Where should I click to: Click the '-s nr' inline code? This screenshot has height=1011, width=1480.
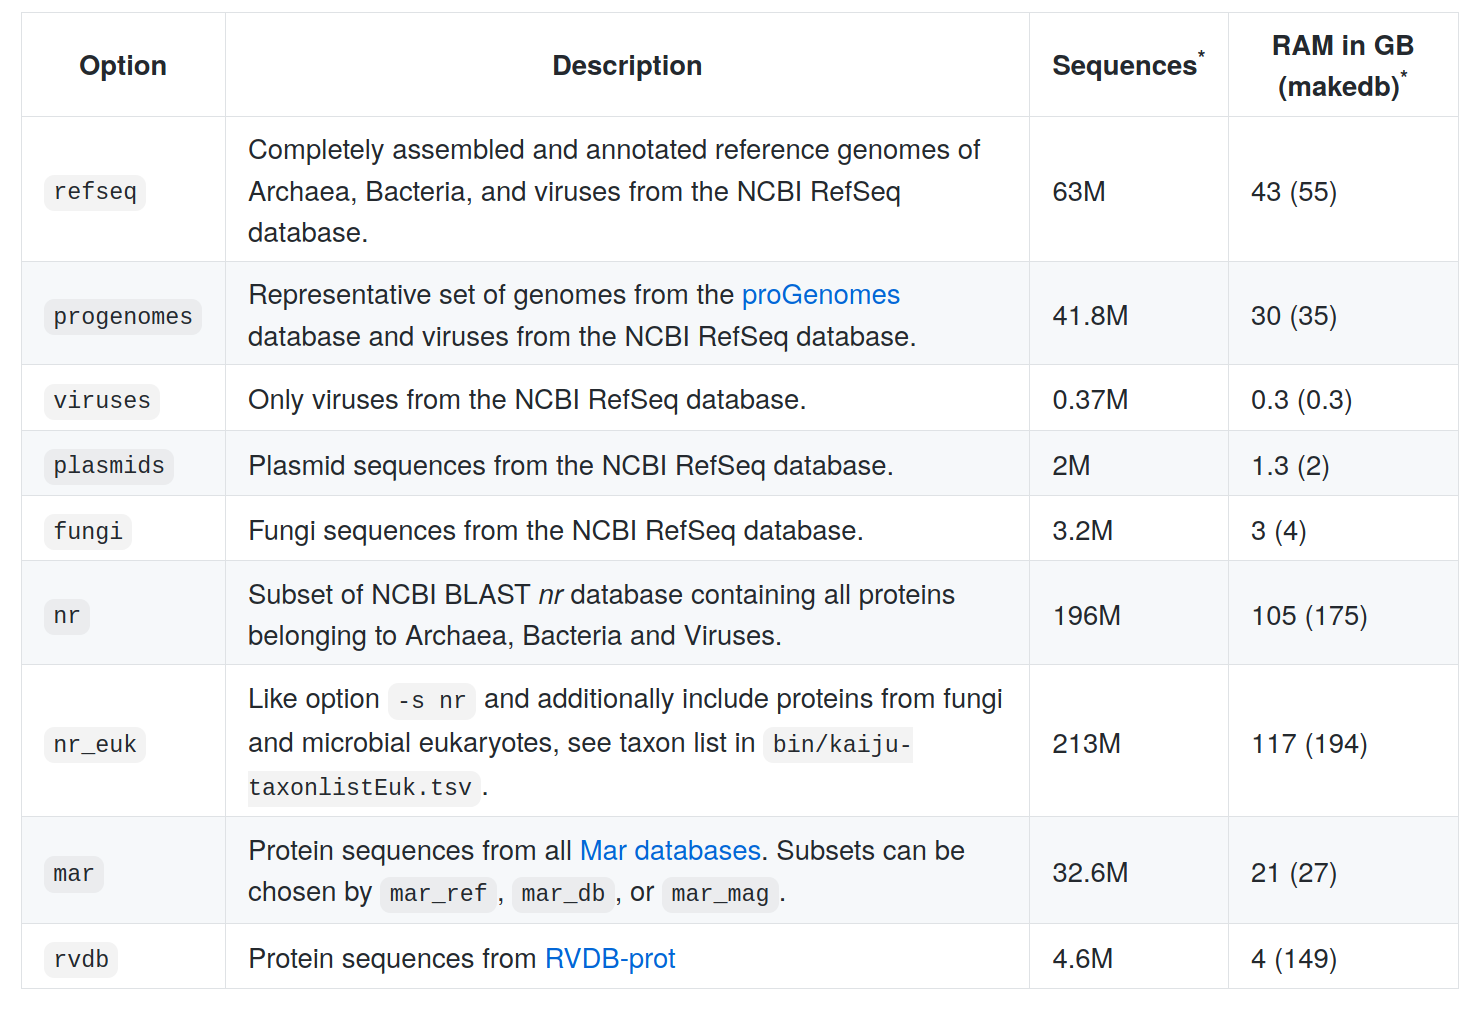click(x=431, y=701)
